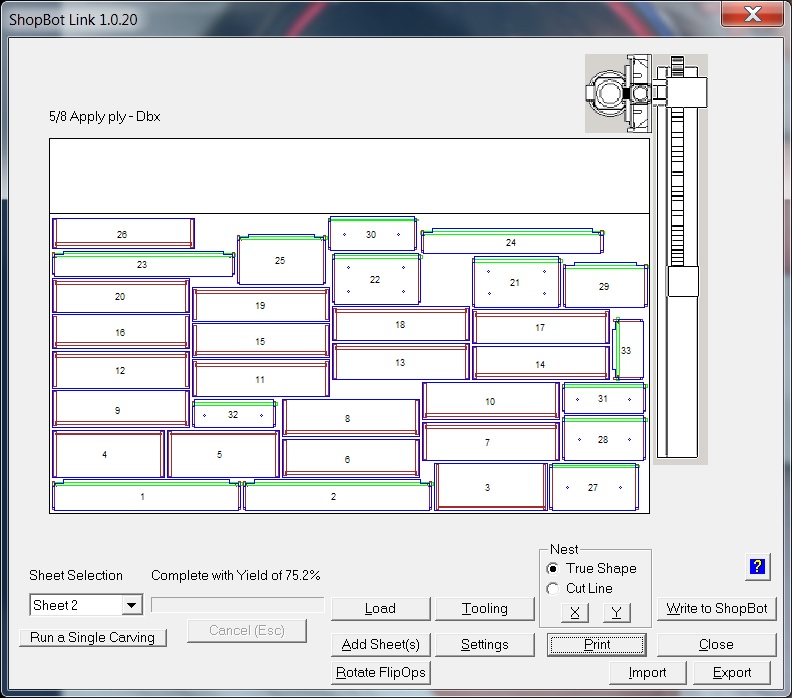Select part 3 in the sheet preview

pos(489,487)
